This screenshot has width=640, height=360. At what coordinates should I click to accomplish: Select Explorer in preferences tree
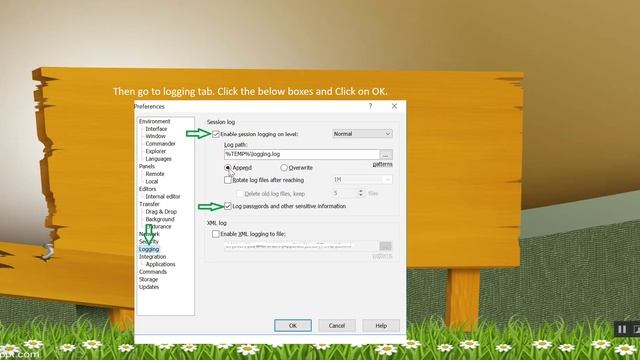click(x=156, y=151)
